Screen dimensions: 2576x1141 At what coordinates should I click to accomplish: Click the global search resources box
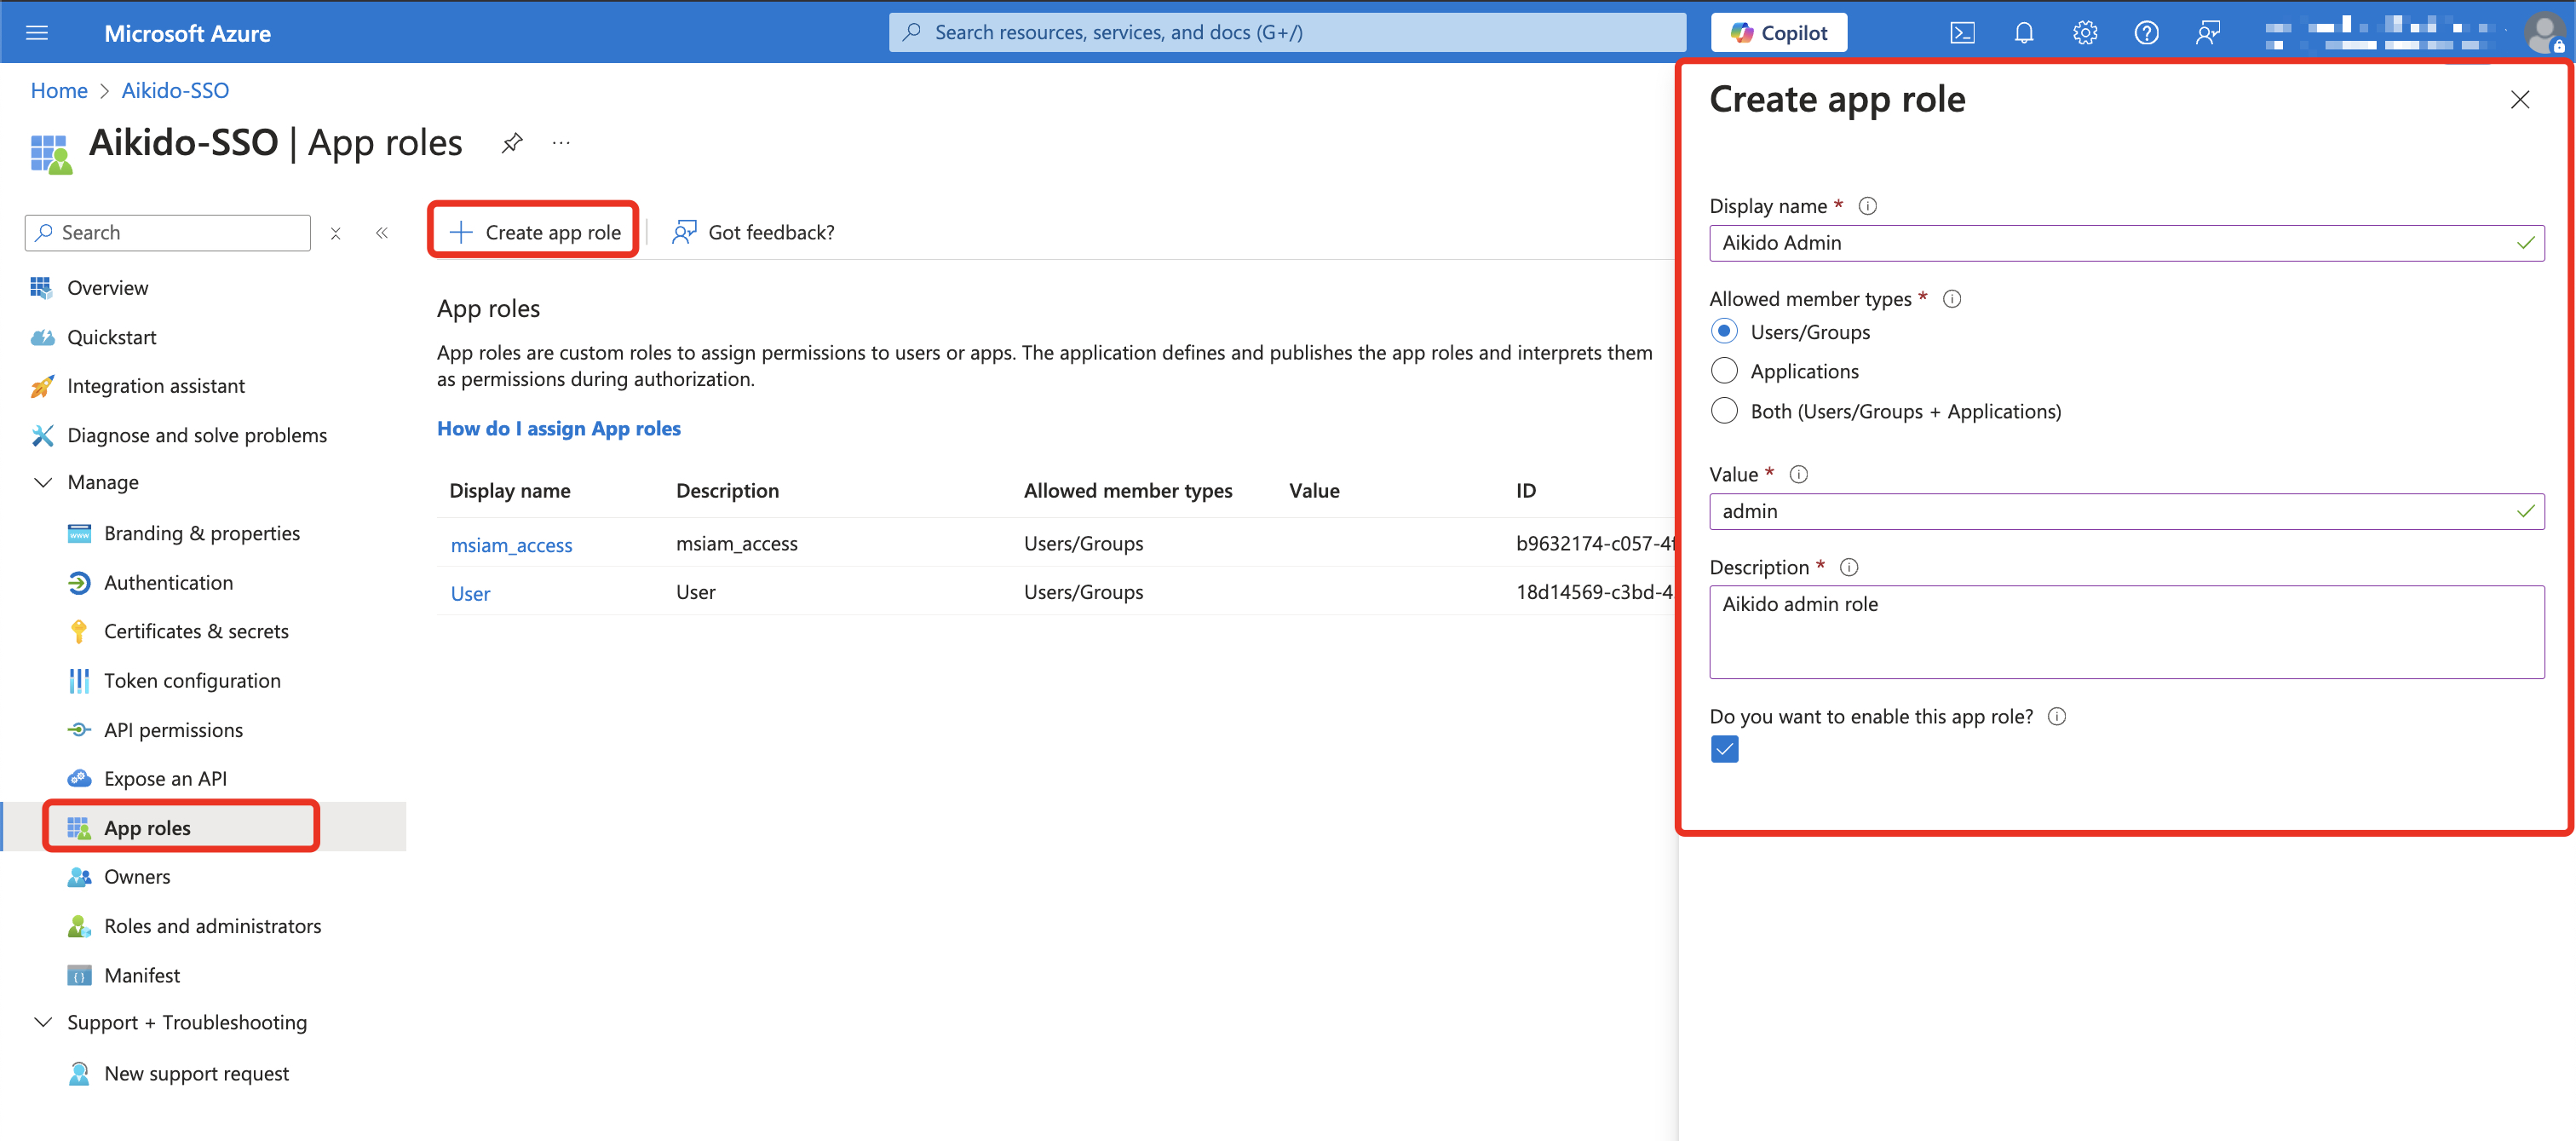(1287, 32)
